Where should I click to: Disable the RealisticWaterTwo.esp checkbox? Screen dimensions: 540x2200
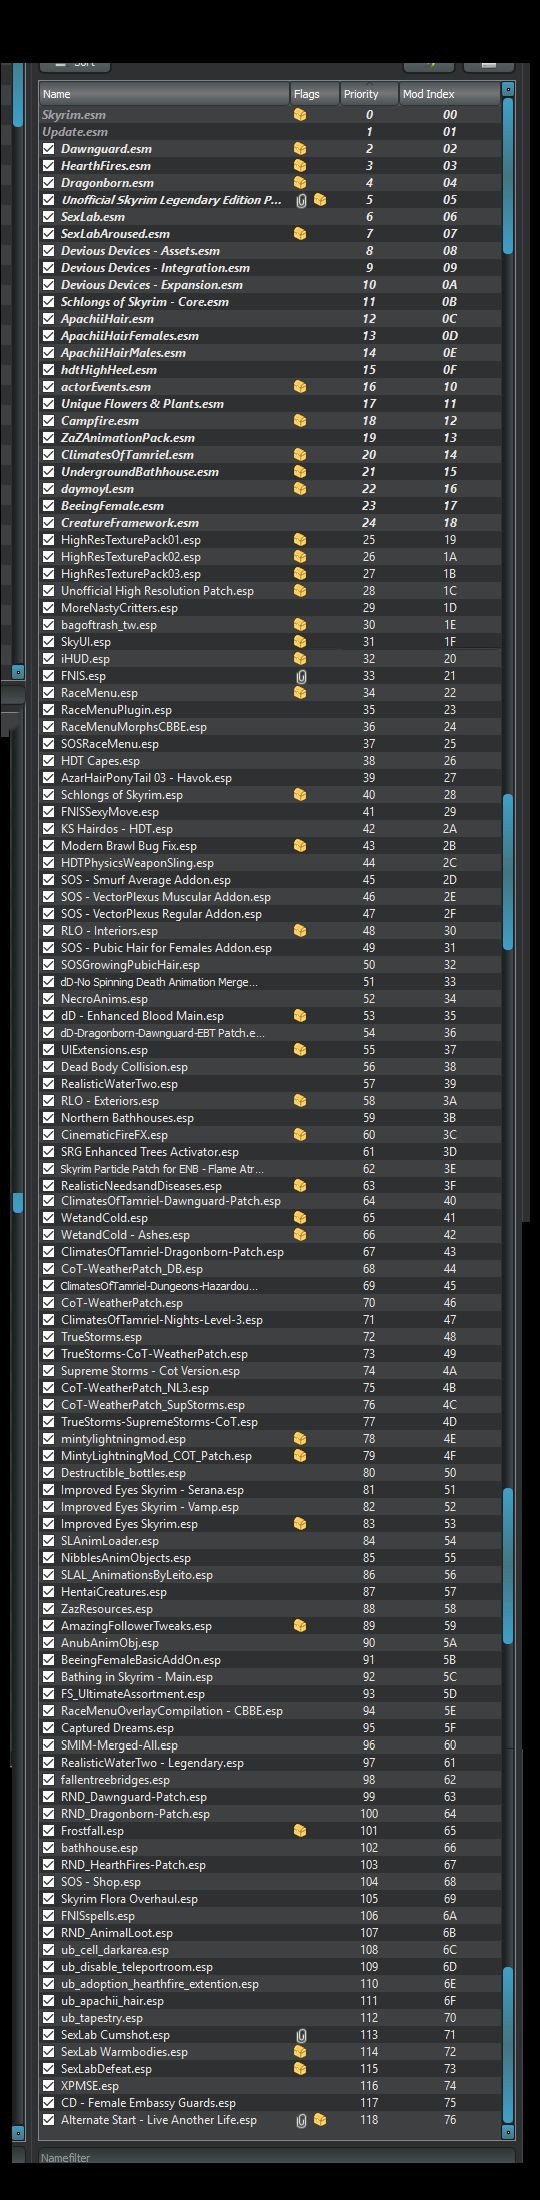click(49, 1084)
